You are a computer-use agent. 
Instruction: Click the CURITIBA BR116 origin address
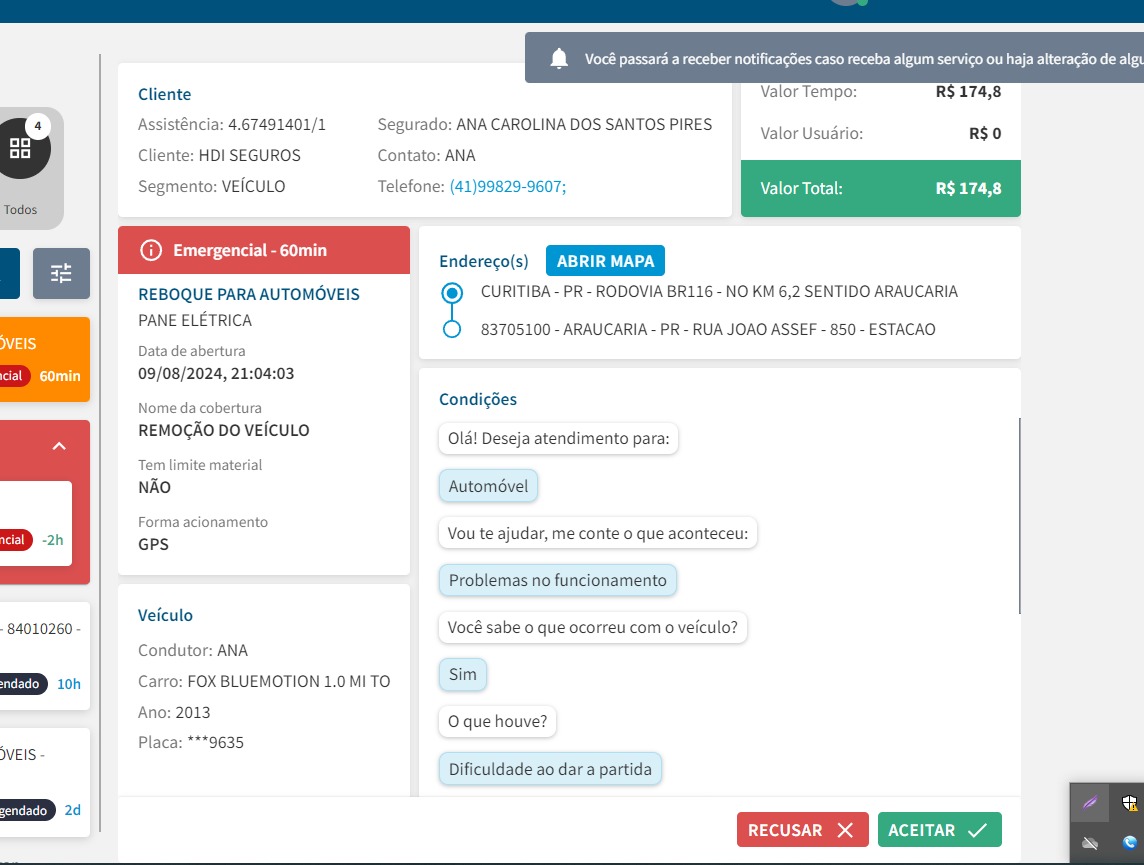click(x=719, y=292)
